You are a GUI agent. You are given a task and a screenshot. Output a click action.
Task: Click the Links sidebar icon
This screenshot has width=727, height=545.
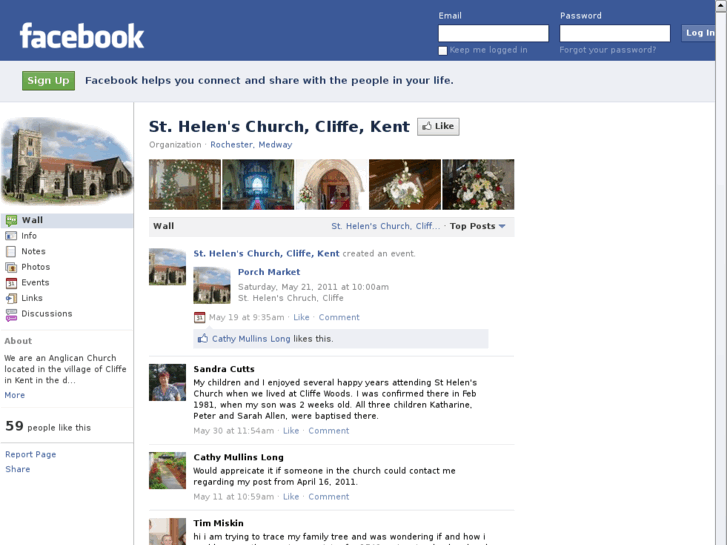(x=11, y=298)
